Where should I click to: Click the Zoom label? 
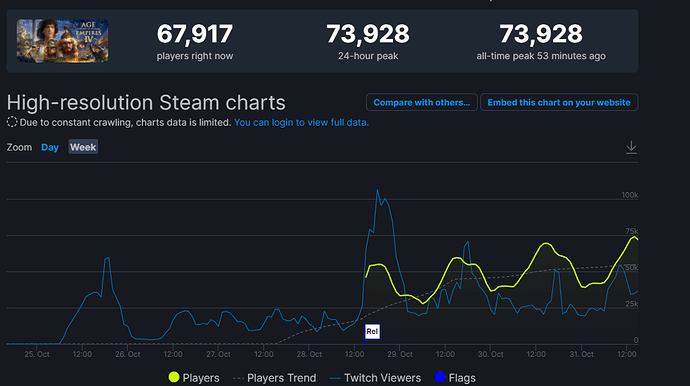pyautogui.click(x=19, y=147)
